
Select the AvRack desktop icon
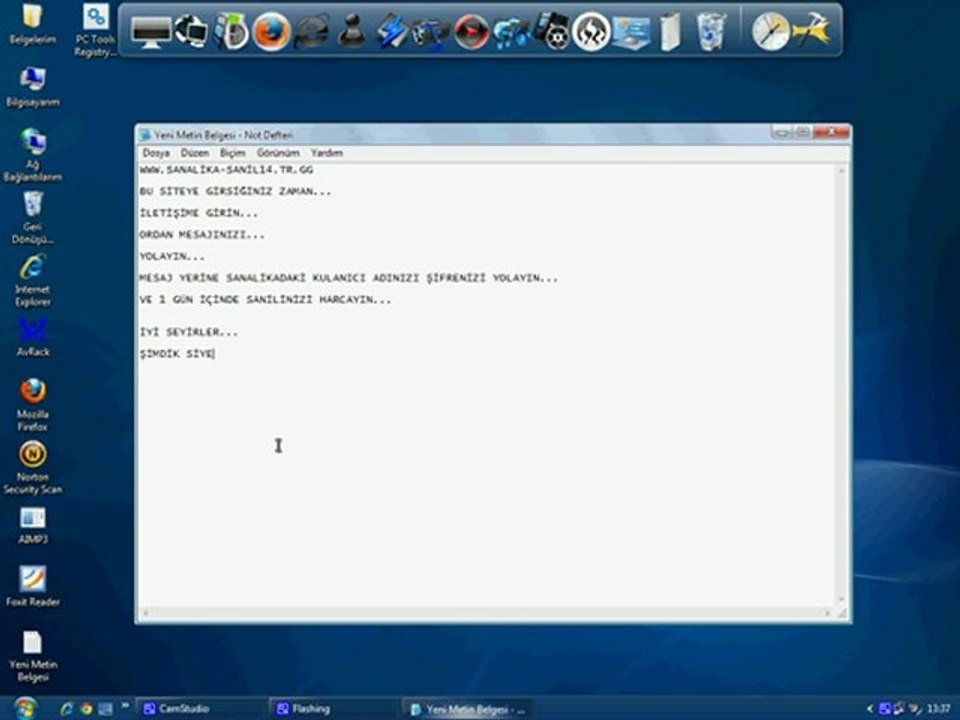point(32,337)
